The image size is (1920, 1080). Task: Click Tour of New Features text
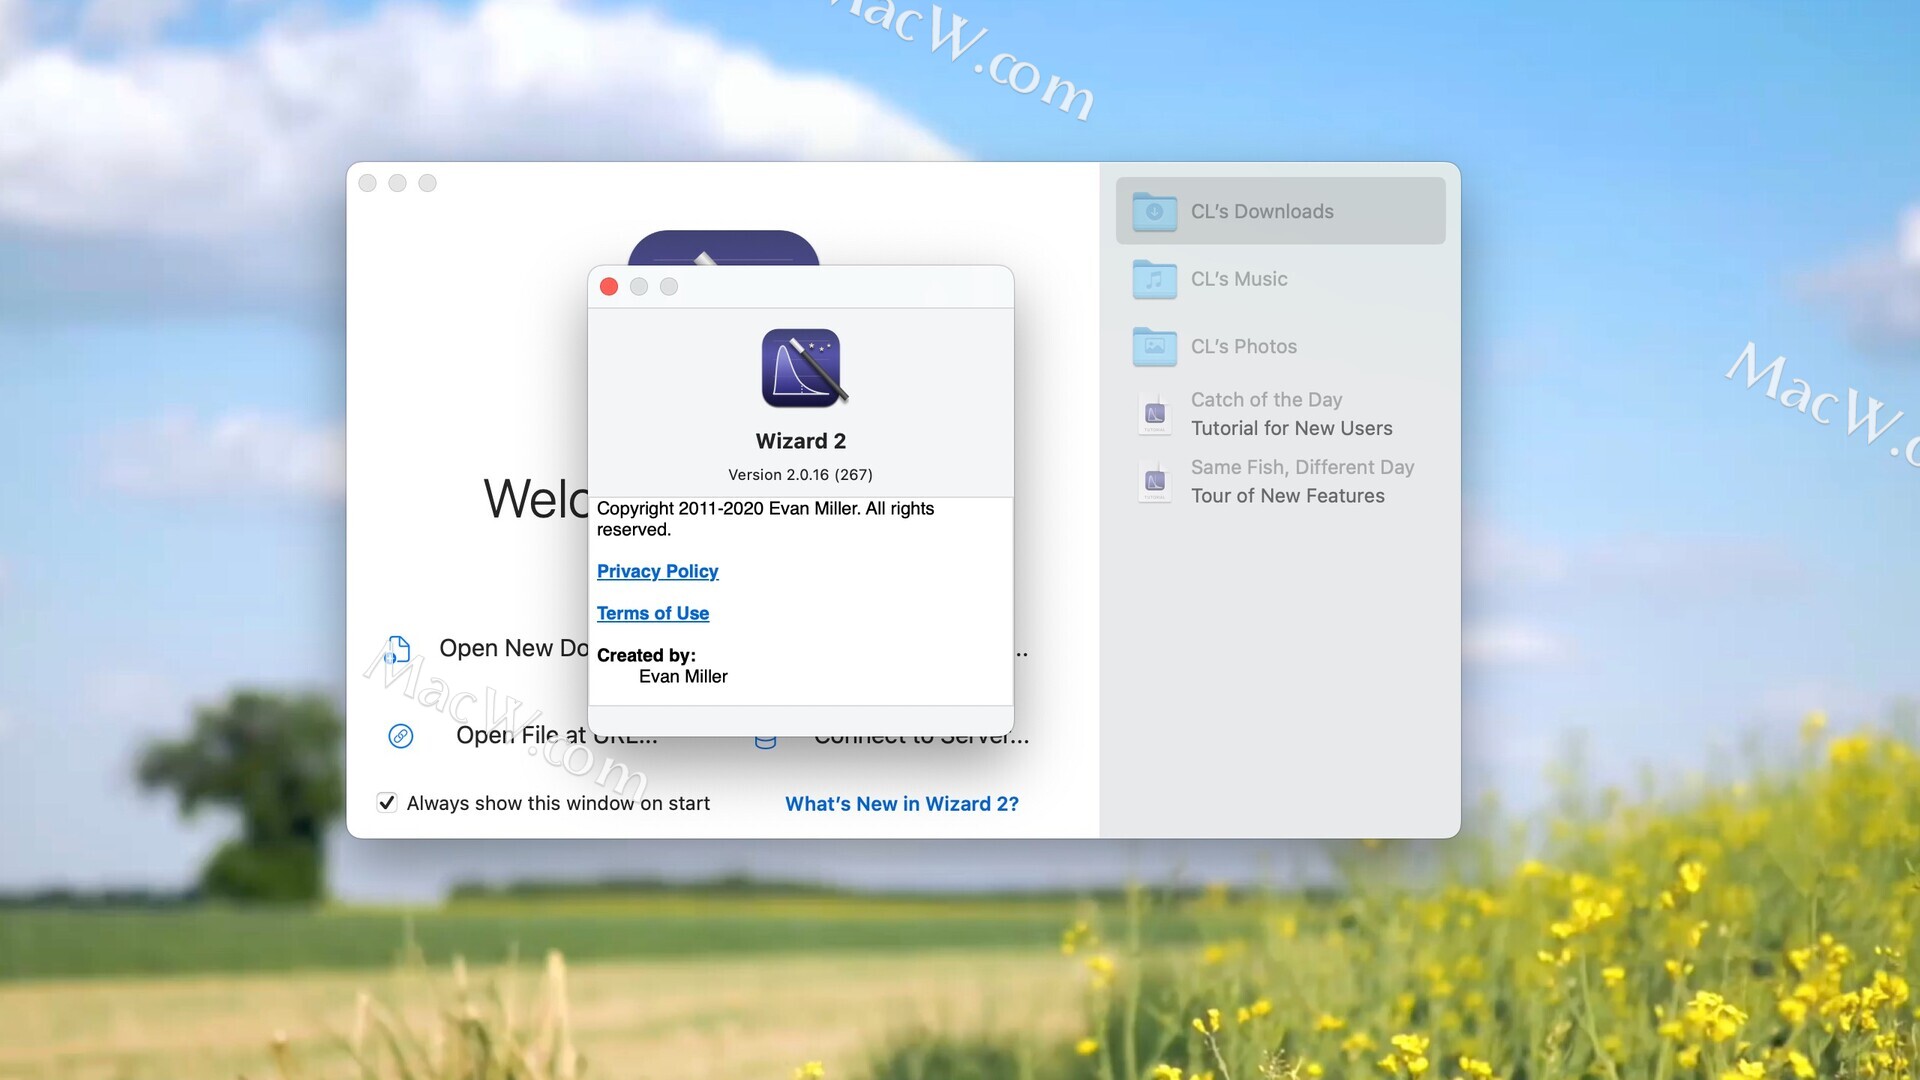point(1288,496)
